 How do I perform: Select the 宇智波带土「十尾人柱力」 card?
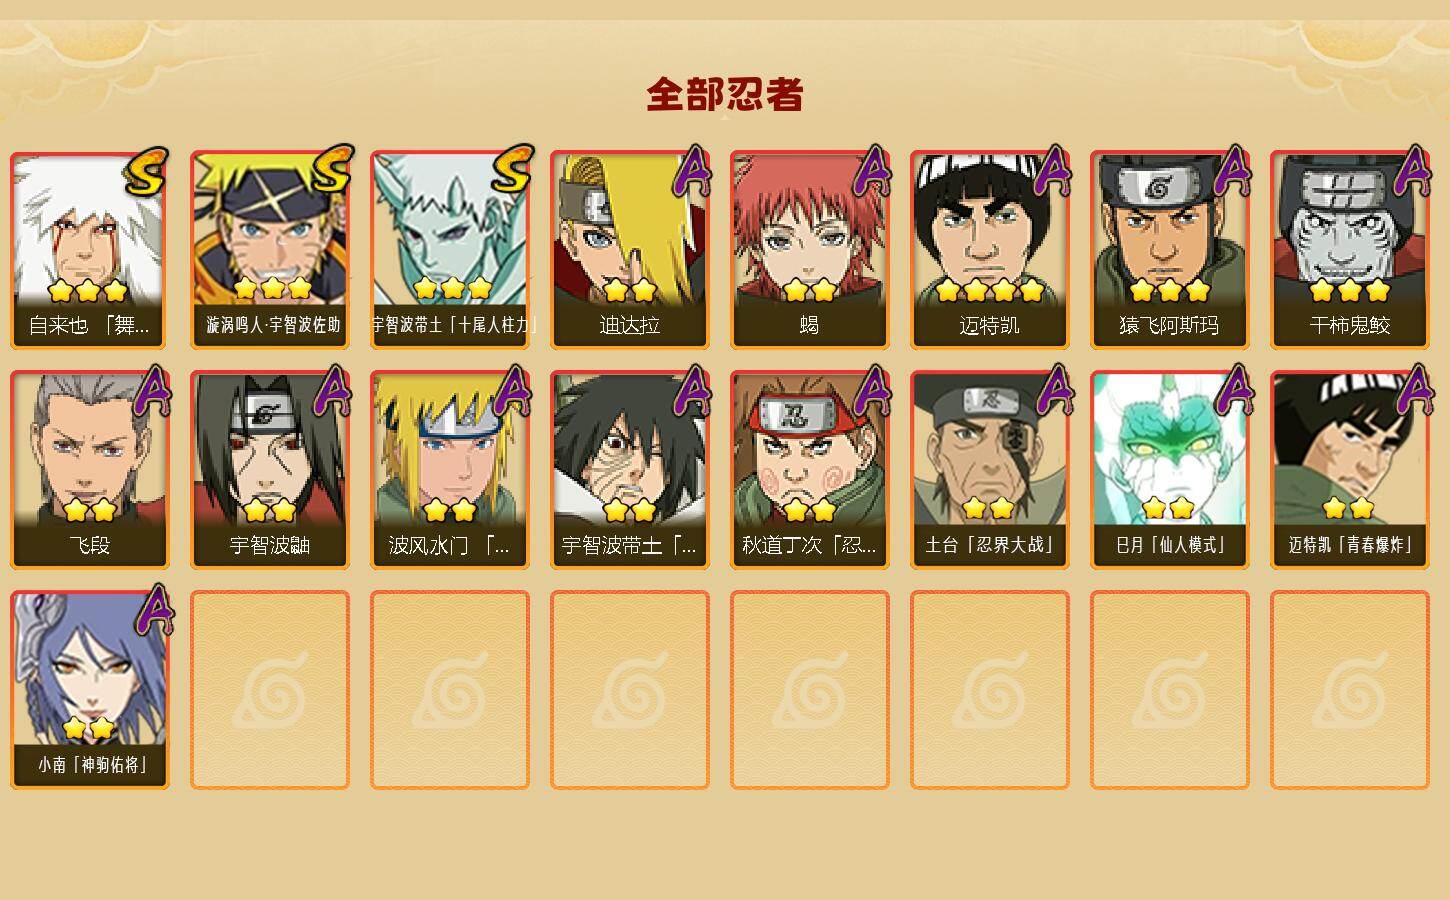450,250
